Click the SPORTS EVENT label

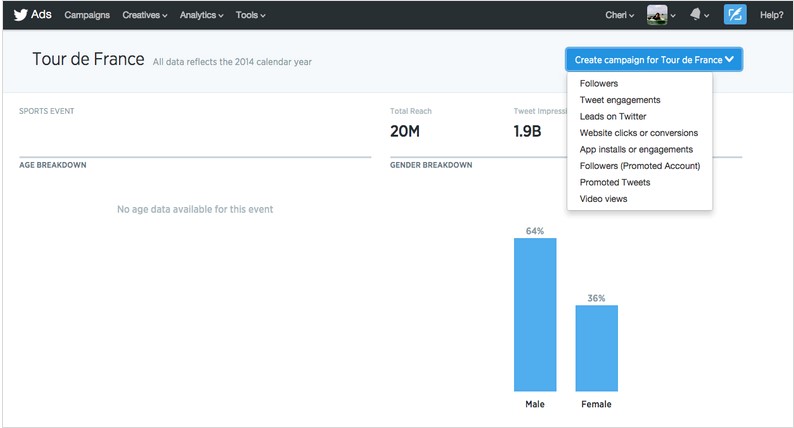(47, 111)
